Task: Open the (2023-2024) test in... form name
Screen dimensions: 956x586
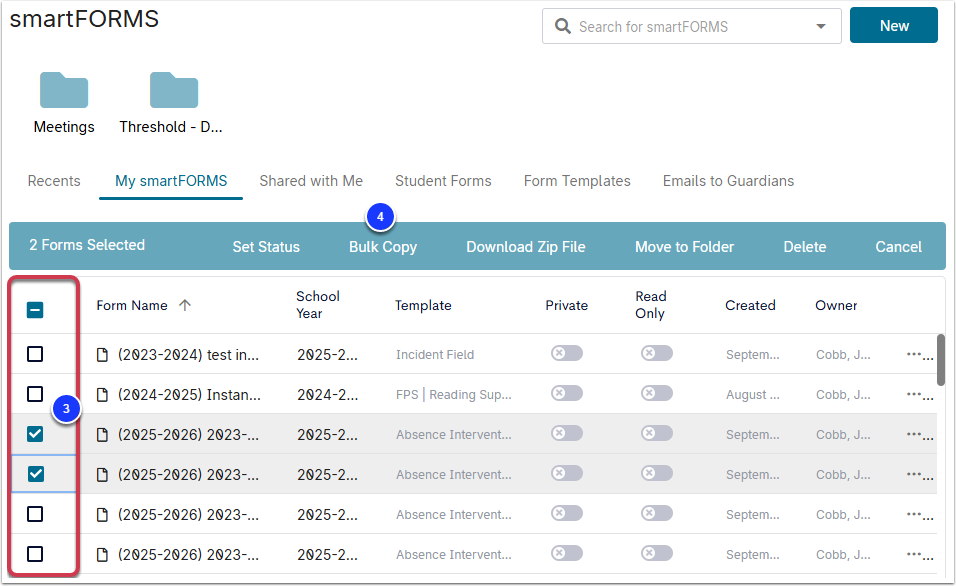Action: (188, 355)
